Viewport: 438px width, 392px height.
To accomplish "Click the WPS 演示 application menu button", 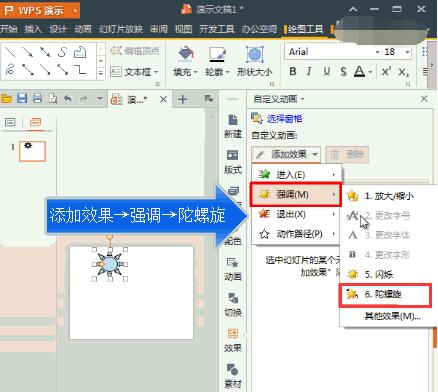I will 40,10.
